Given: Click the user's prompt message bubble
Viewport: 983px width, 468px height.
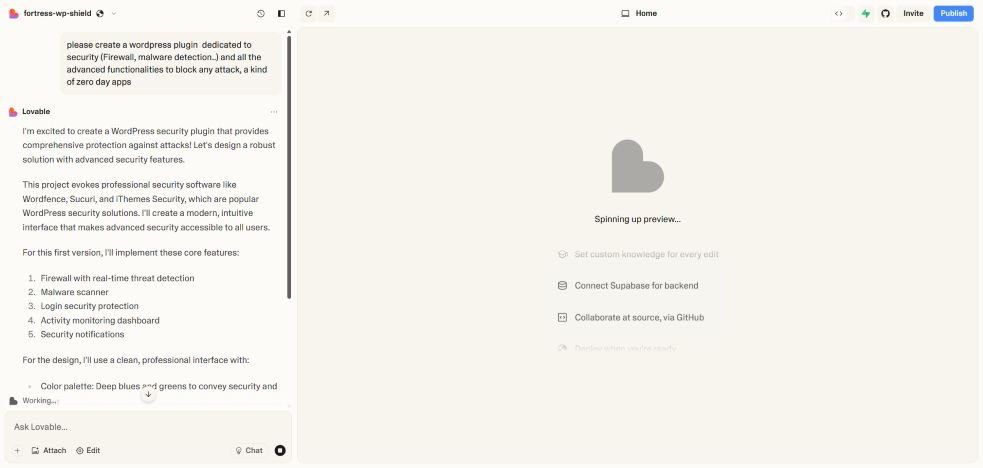Looking at the screenshot, I should (171, 63).
